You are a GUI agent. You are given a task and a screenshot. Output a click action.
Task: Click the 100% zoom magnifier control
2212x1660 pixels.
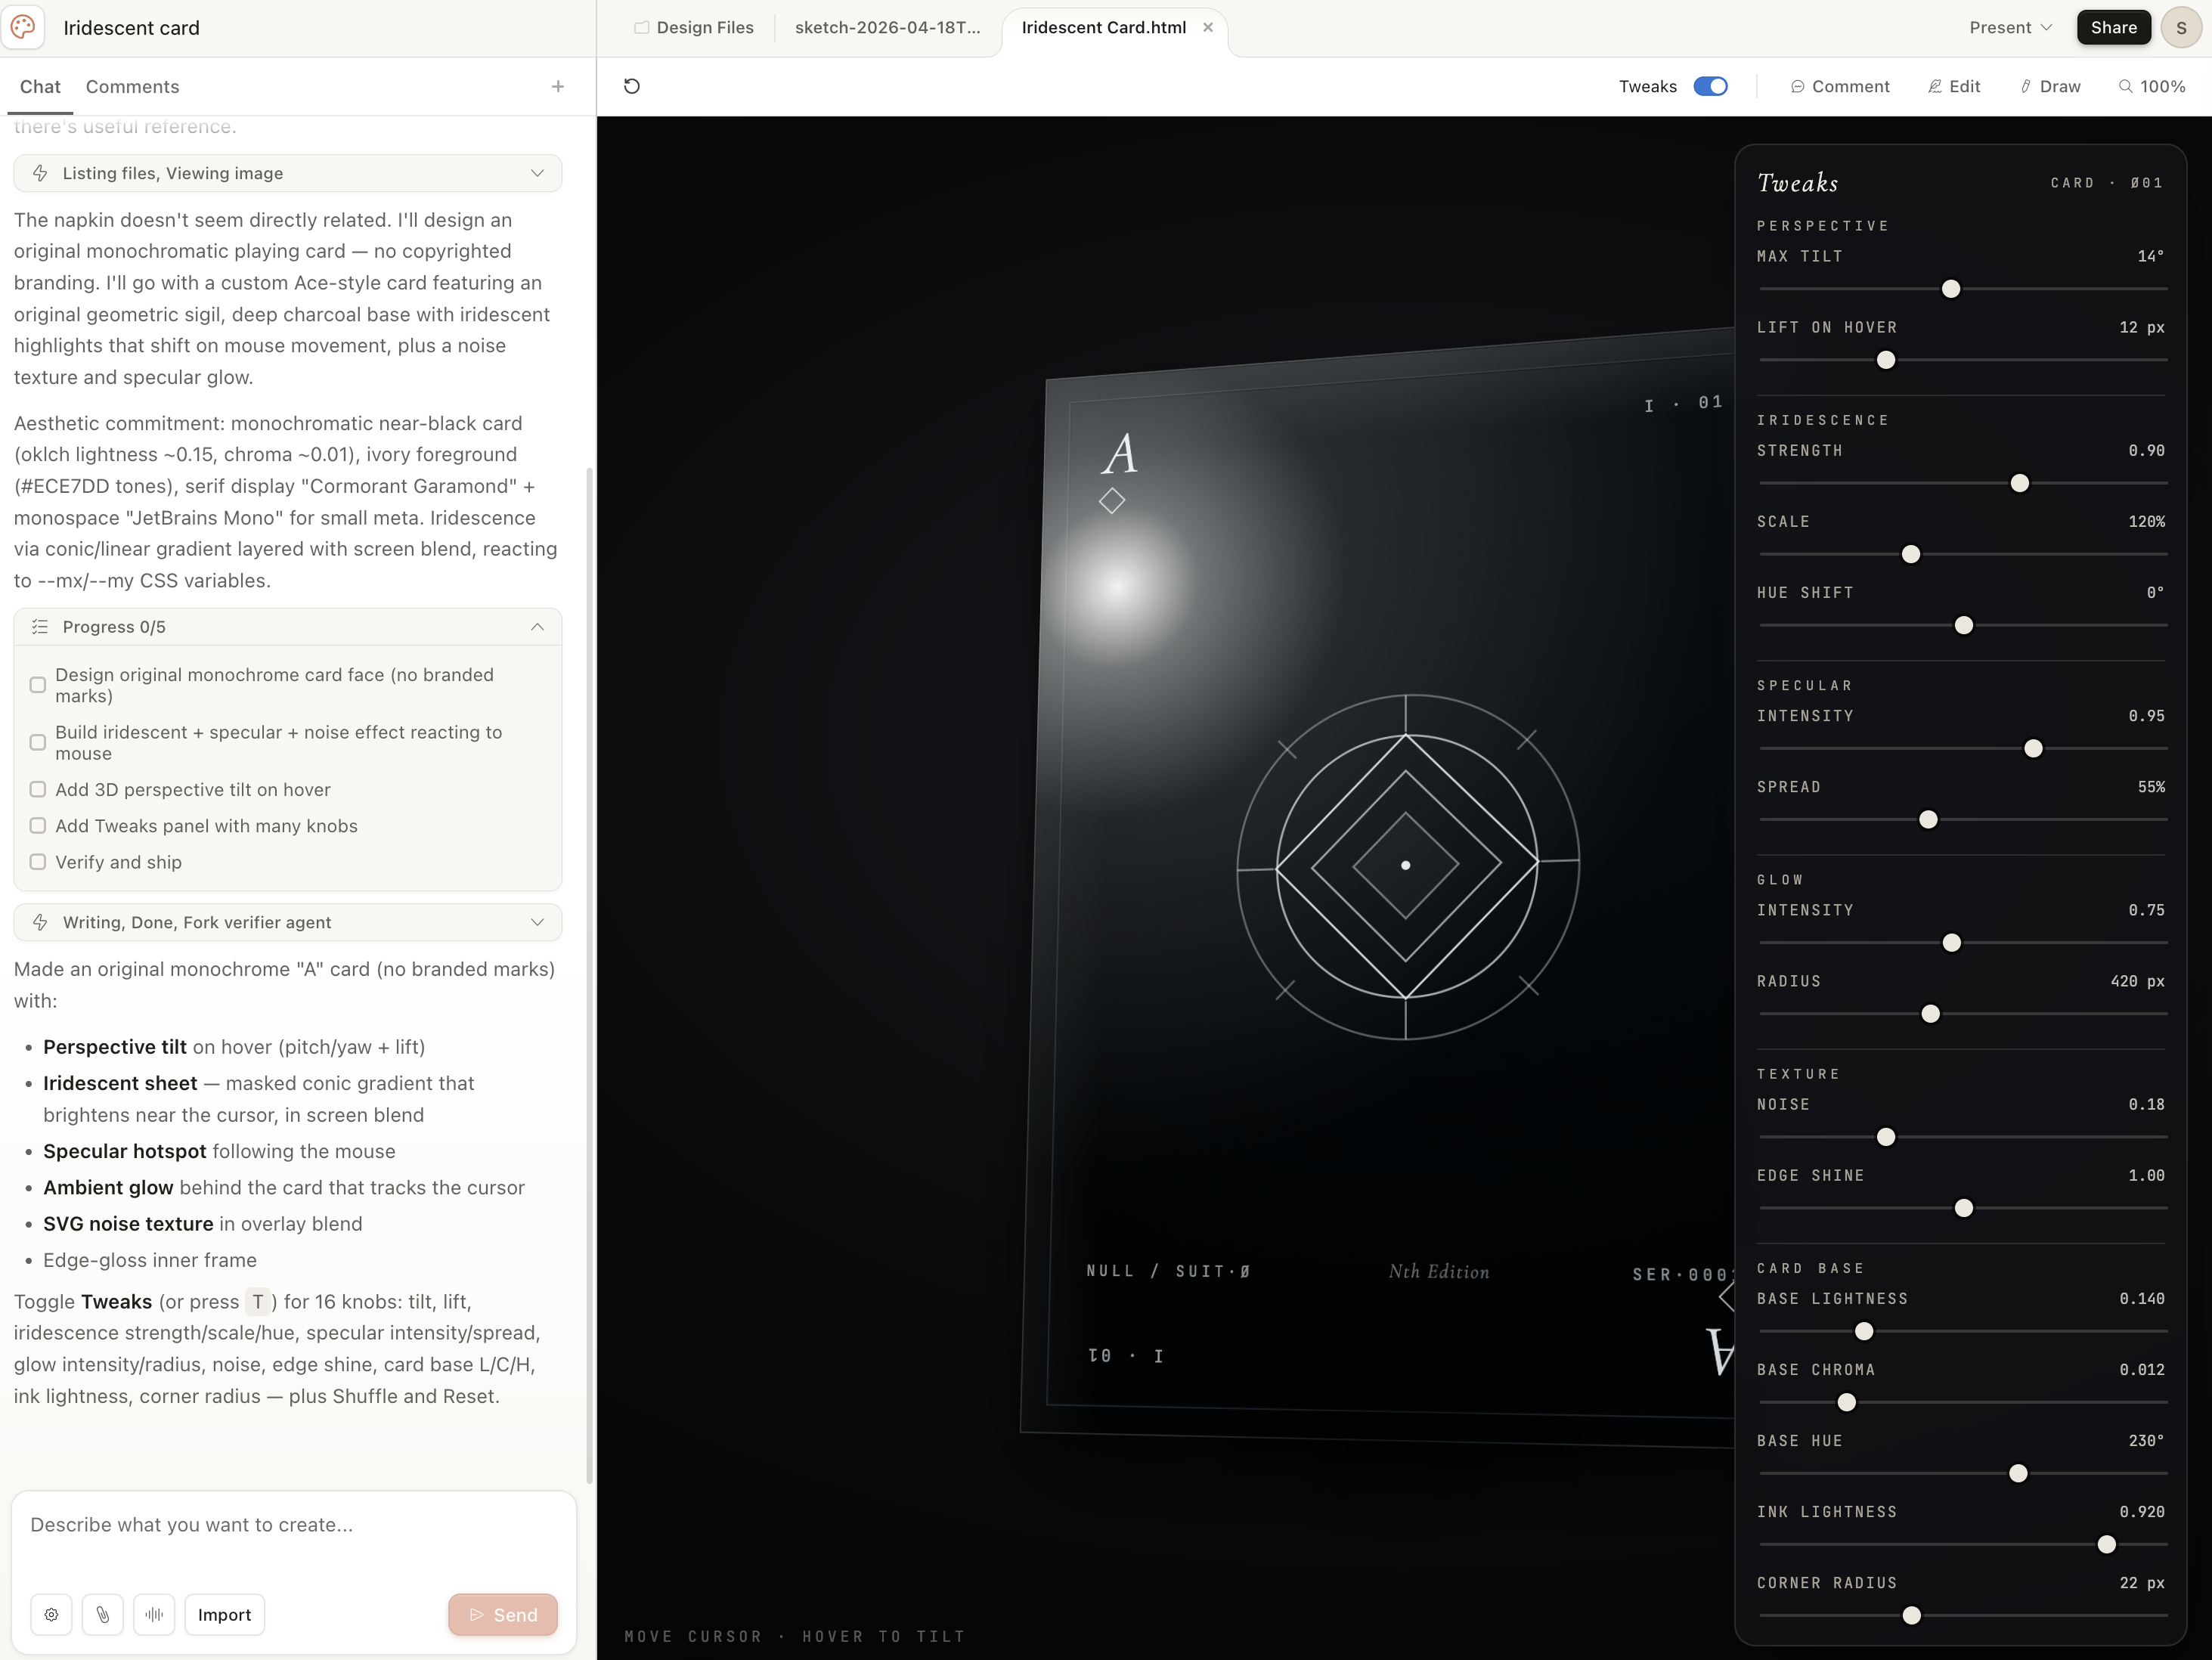tap(2151, 87)
